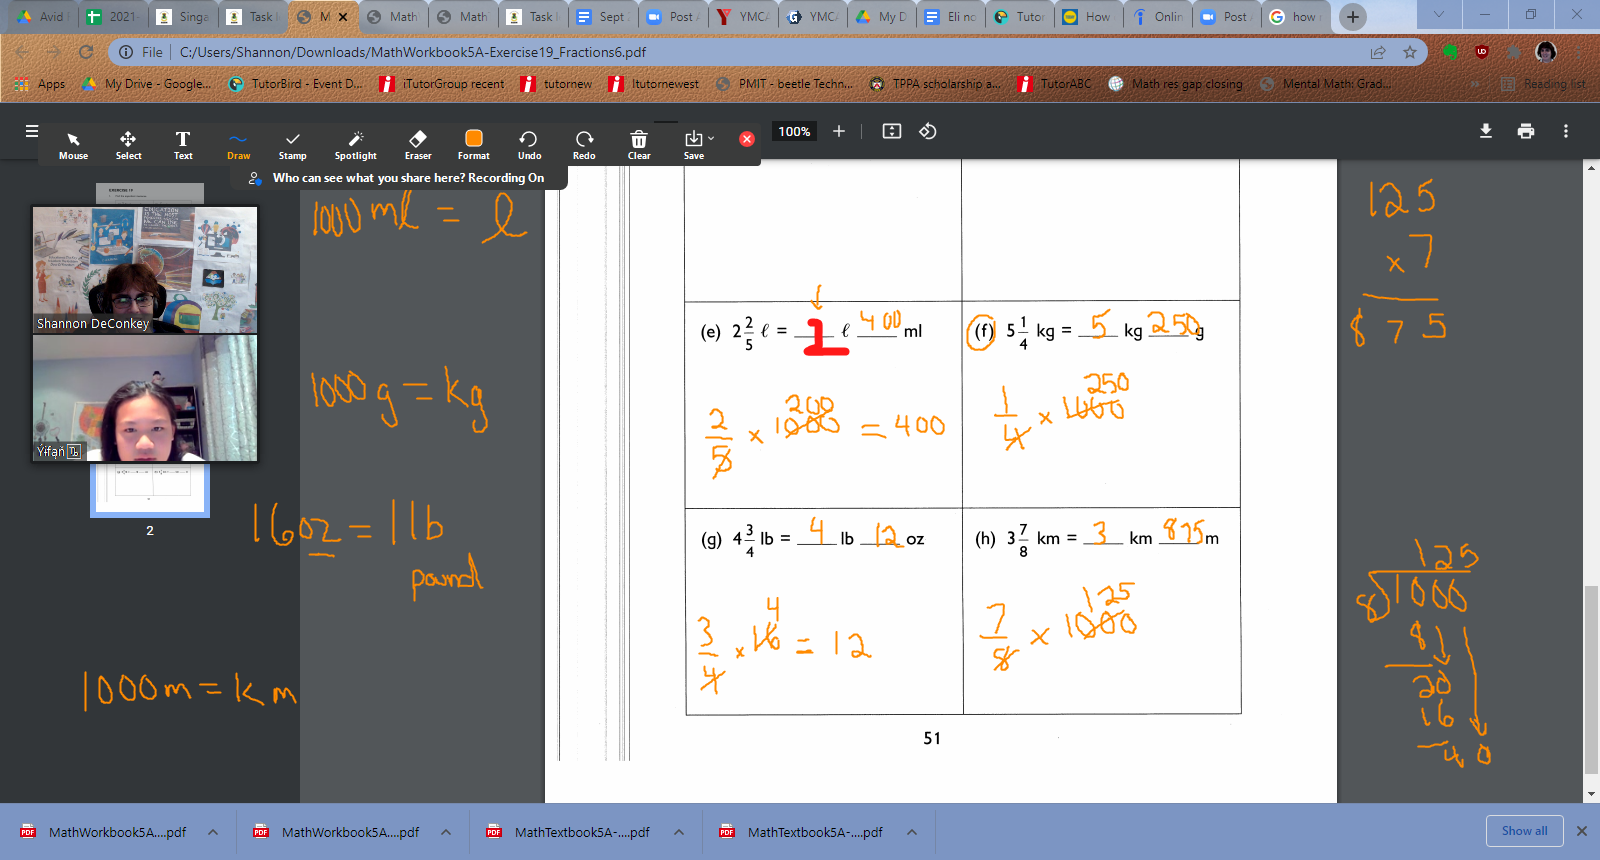The width and height of the screenshot is (1600, 860).
Task: Open the Format color options
Action: (x=474, y=145)
